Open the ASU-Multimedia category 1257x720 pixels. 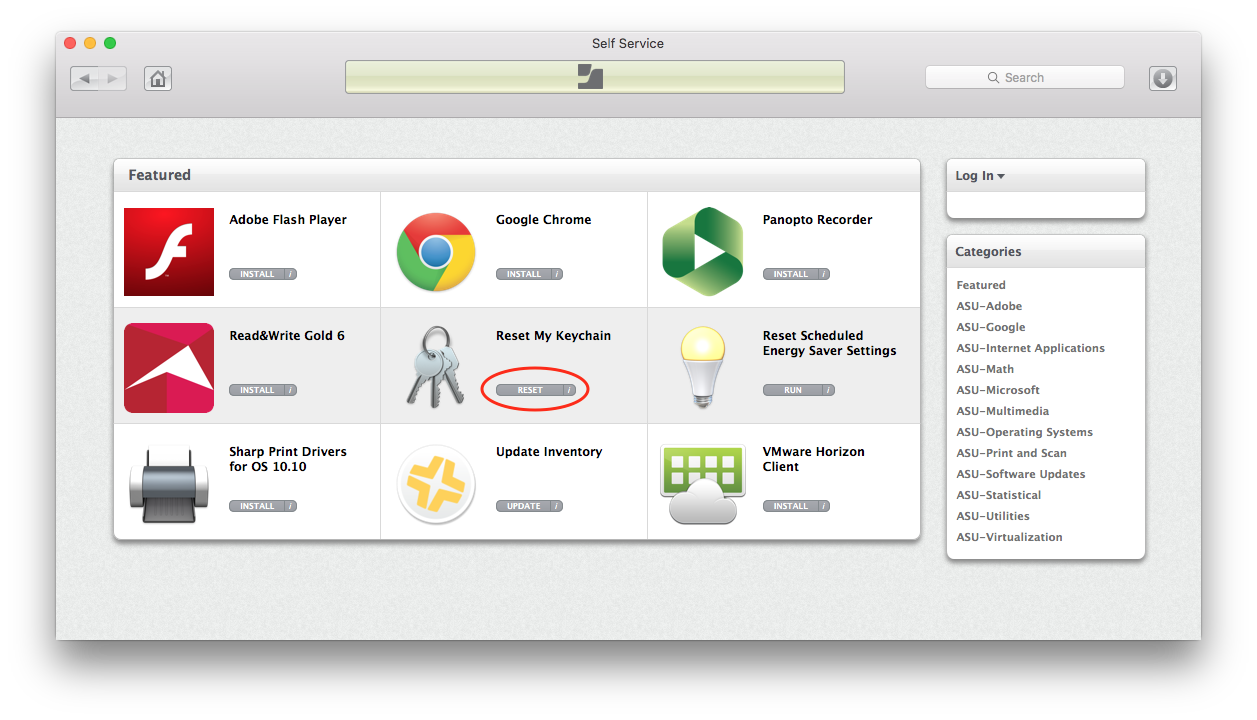1003,410
